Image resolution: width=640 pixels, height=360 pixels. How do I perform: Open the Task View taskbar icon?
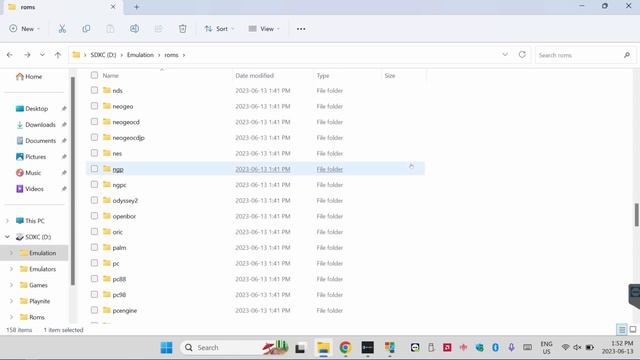click(300, 348)
